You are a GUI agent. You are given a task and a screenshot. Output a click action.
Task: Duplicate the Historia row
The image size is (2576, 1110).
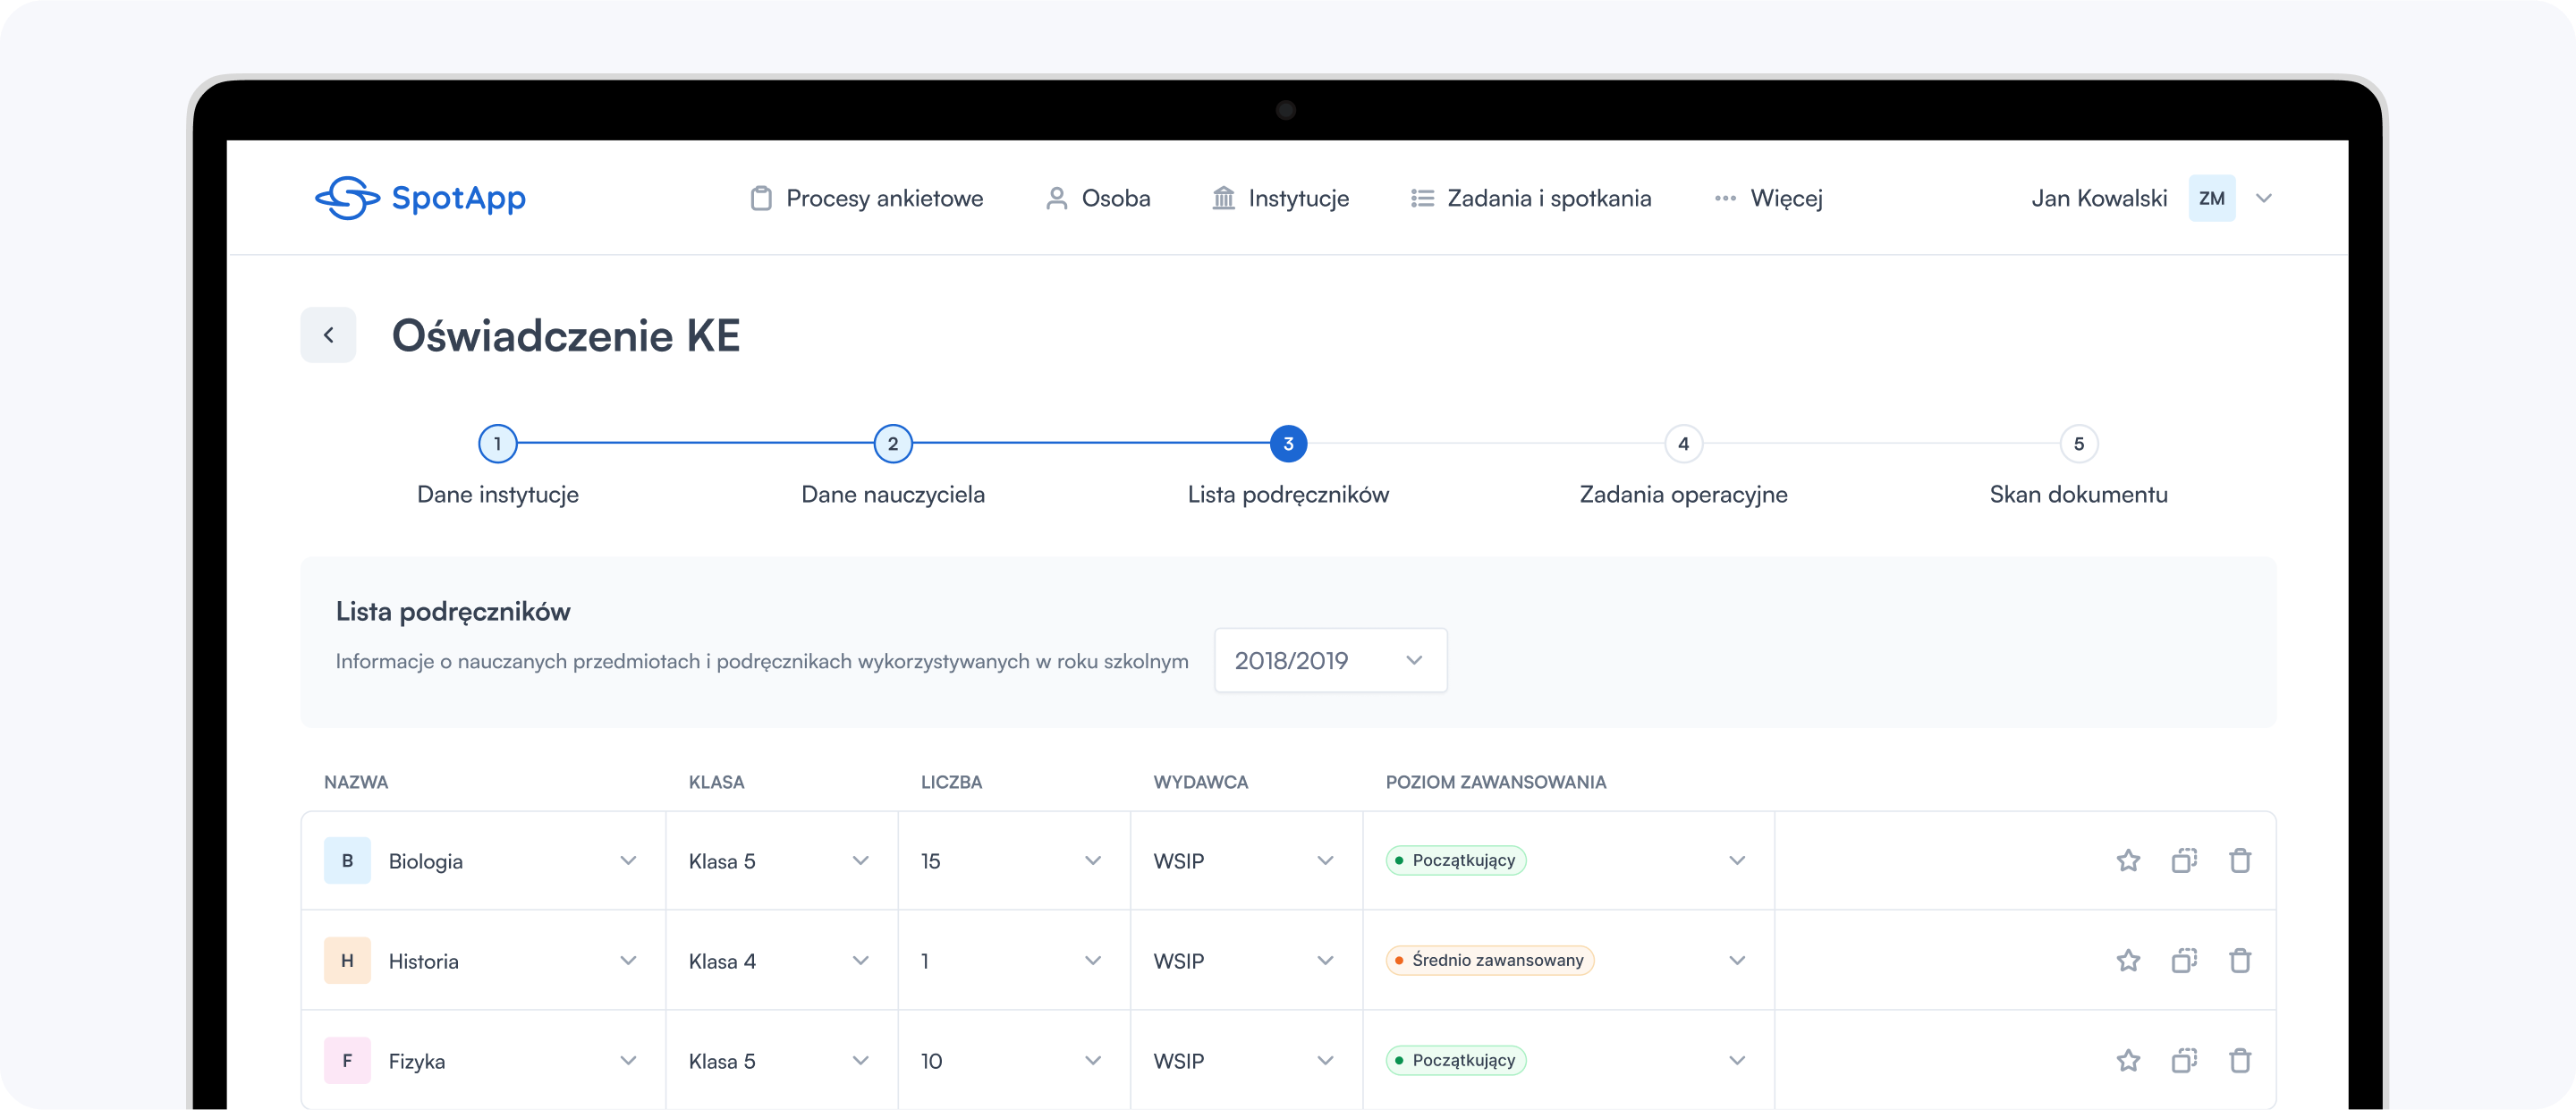point(2184,961)
